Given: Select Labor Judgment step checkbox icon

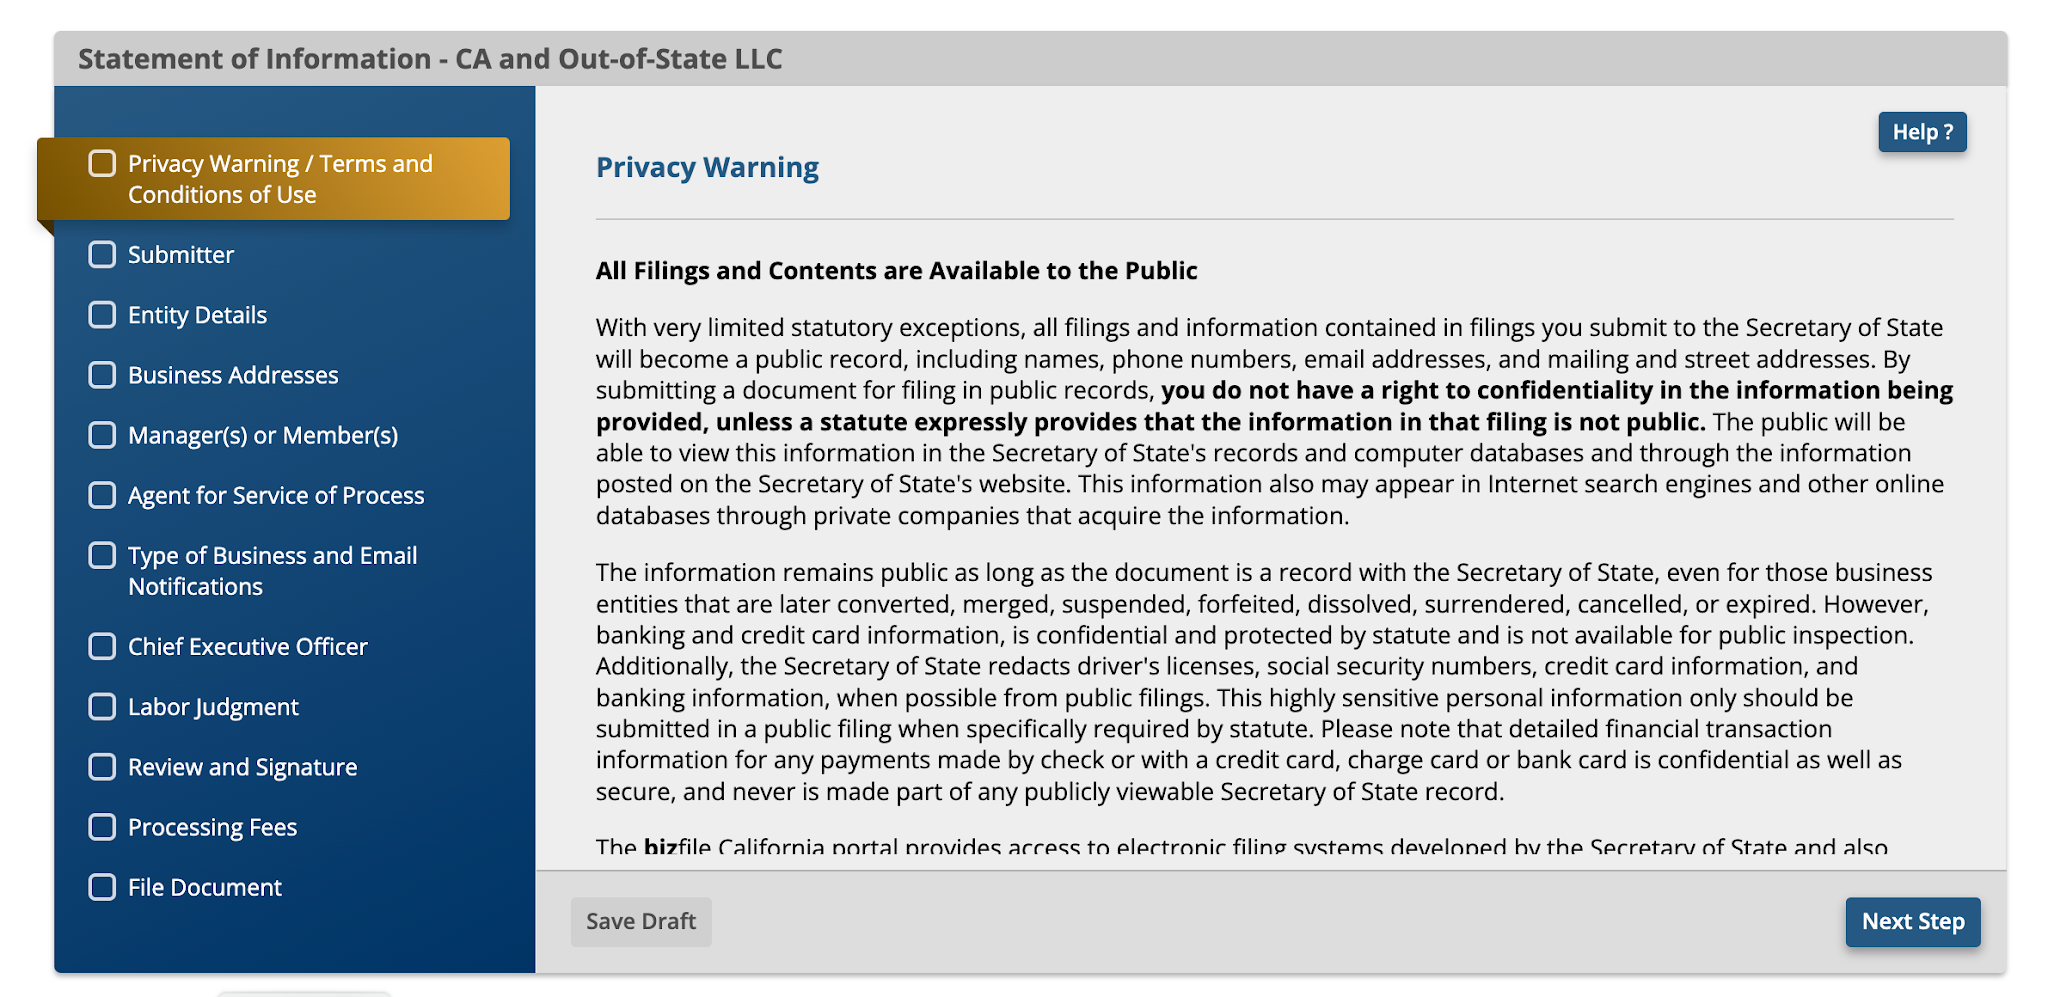Looking at the screenshot, I should coord(102,707).
